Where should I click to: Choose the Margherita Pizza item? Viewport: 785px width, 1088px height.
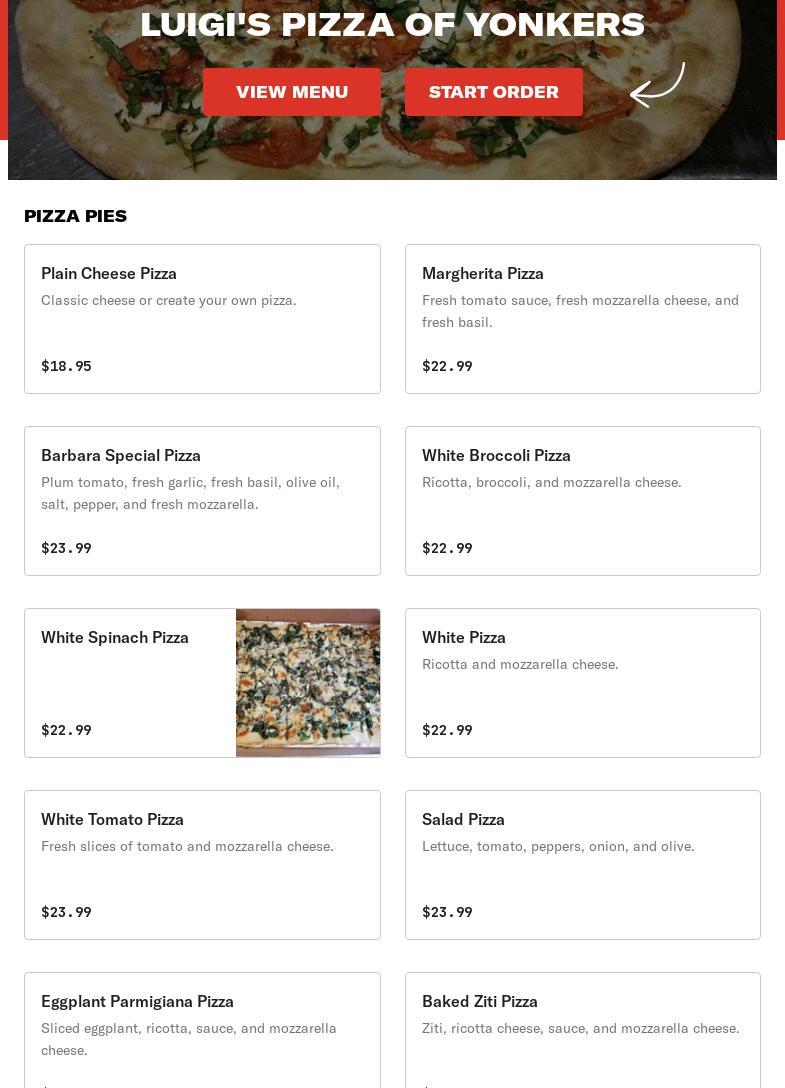(582, 319)
